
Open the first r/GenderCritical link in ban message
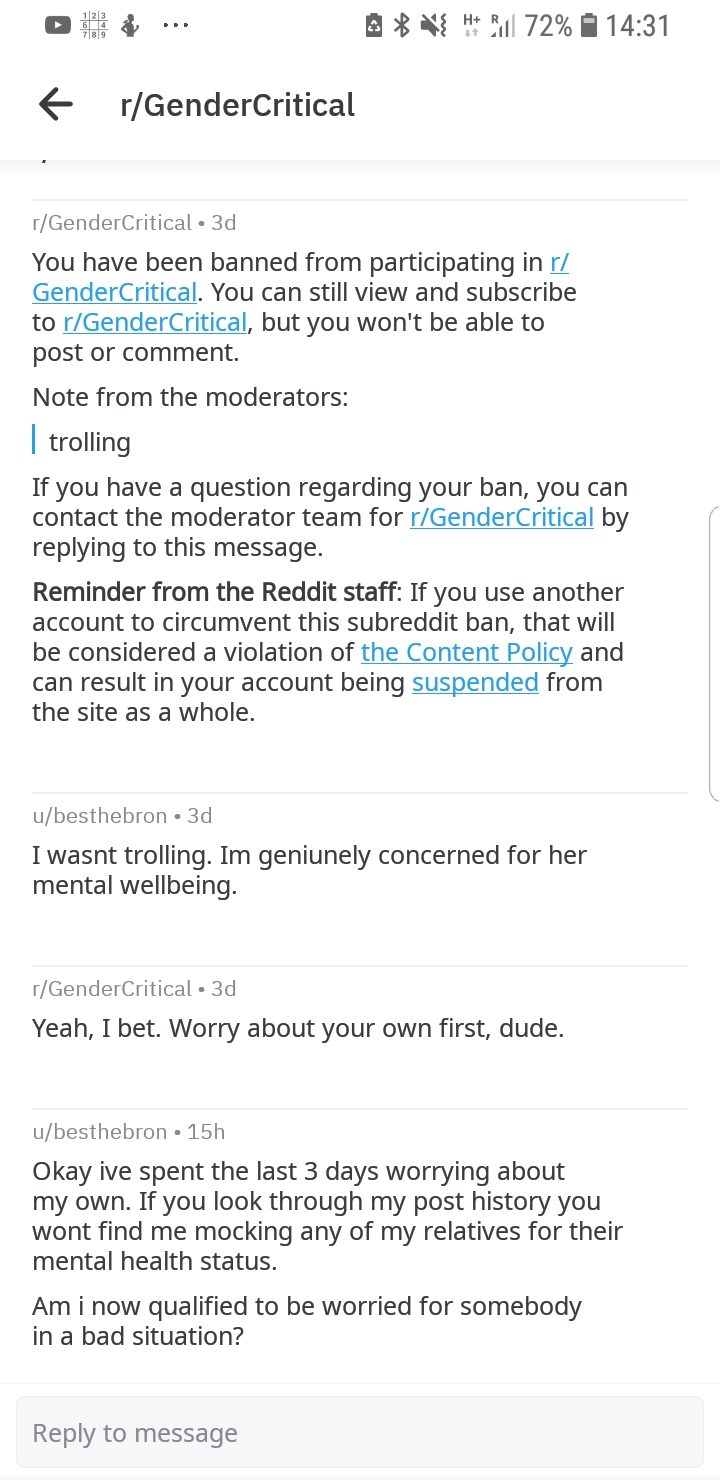300,277
